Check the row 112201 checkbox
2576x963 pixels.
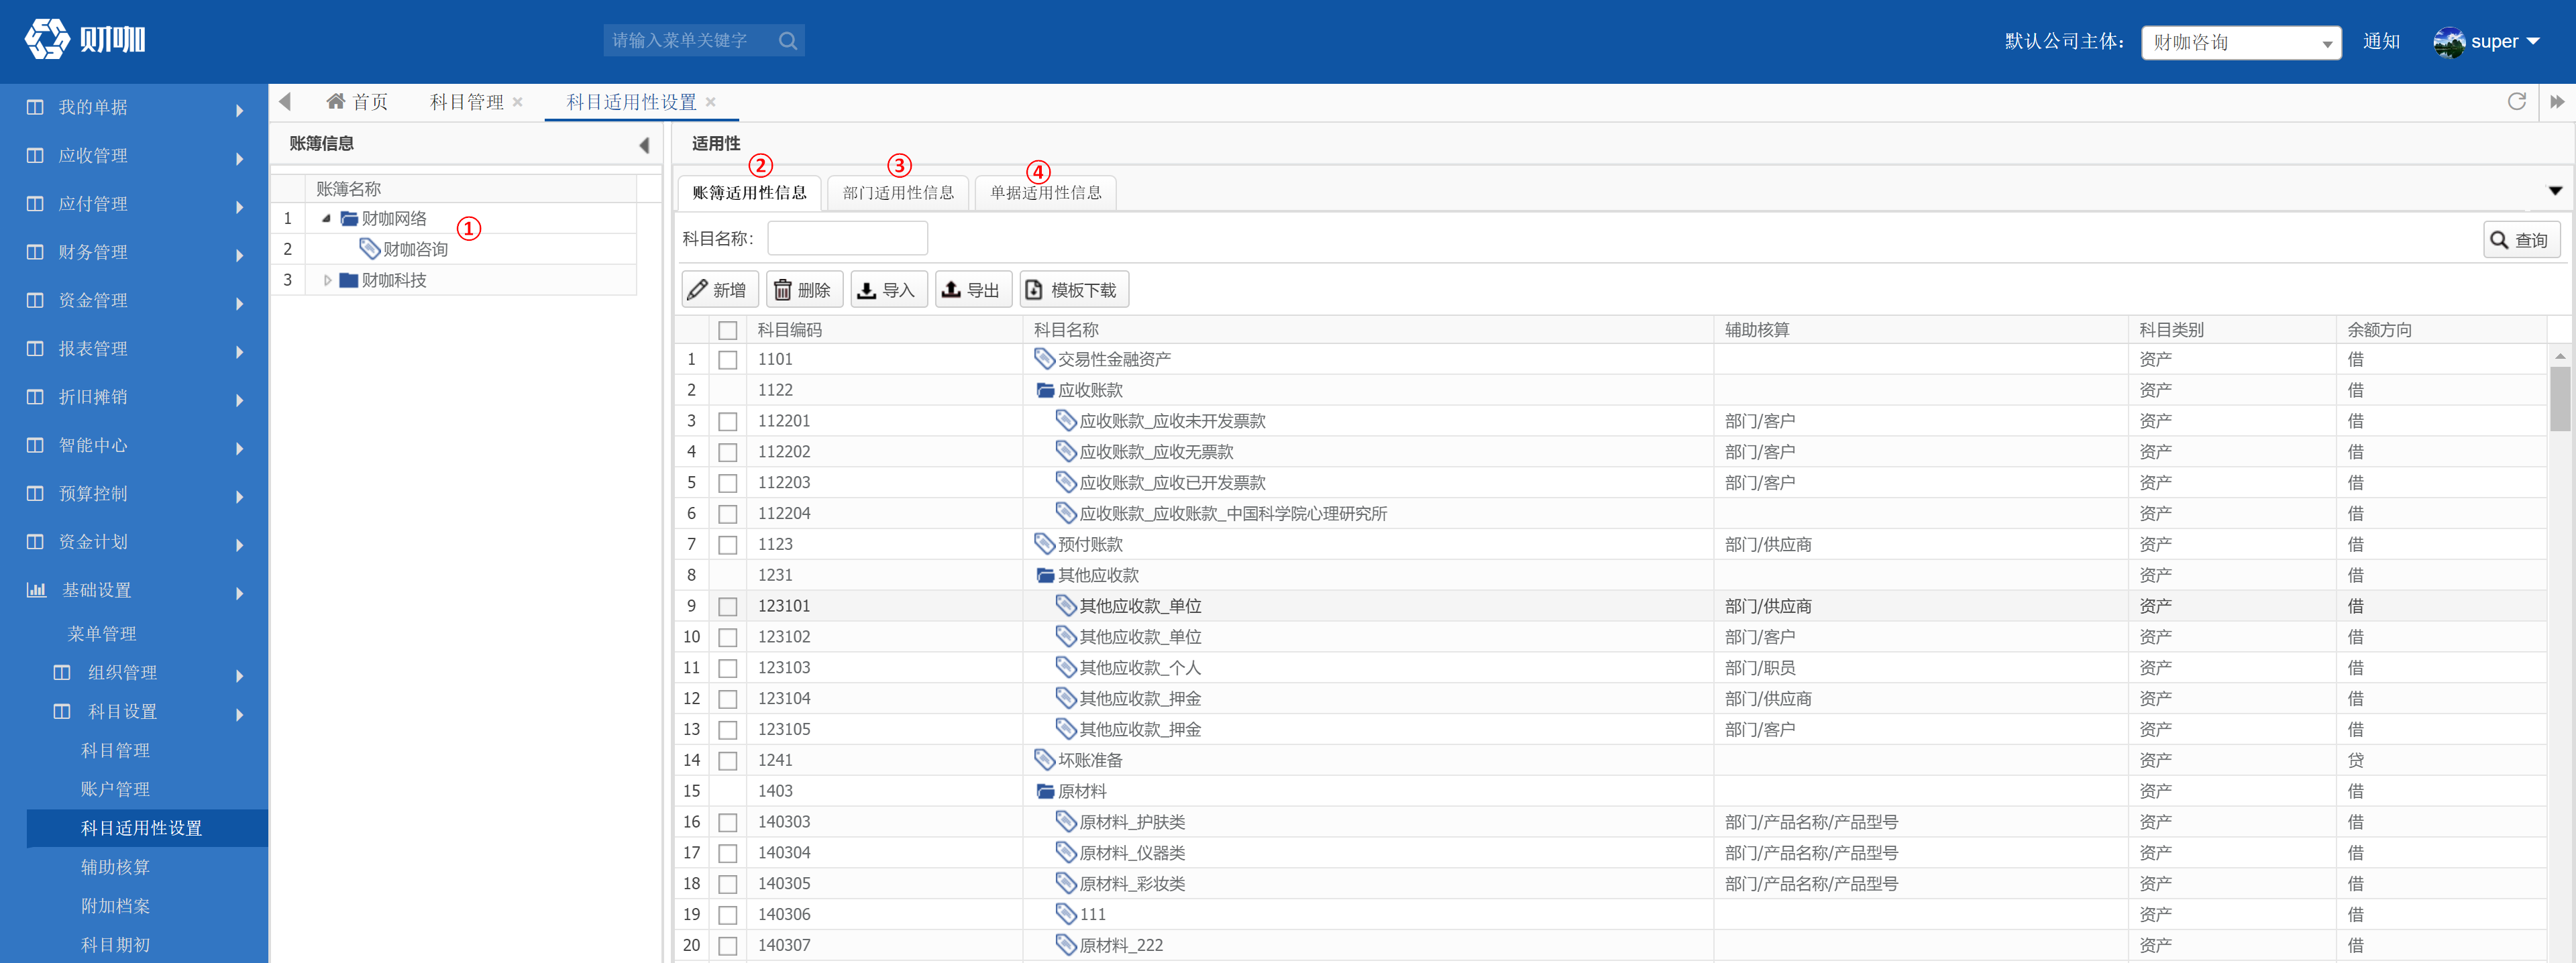tap(728, 422)
